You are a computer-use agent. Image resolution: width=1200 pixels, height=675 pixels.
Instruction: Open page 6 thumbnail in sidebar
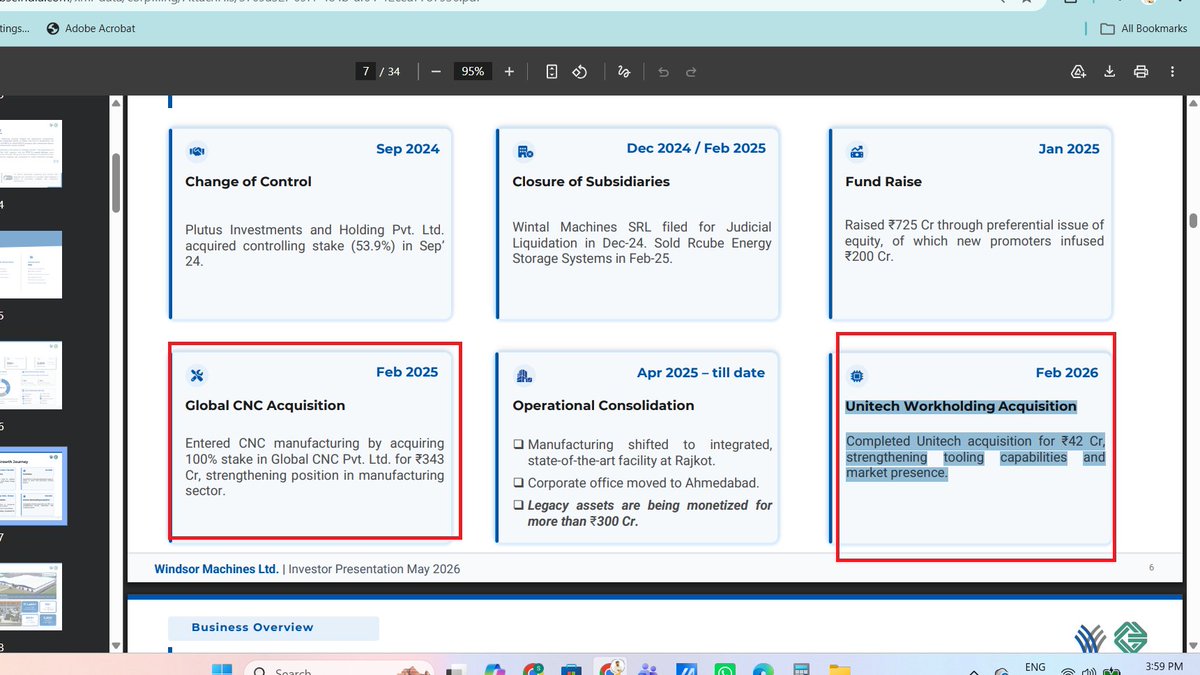[31, 375]
